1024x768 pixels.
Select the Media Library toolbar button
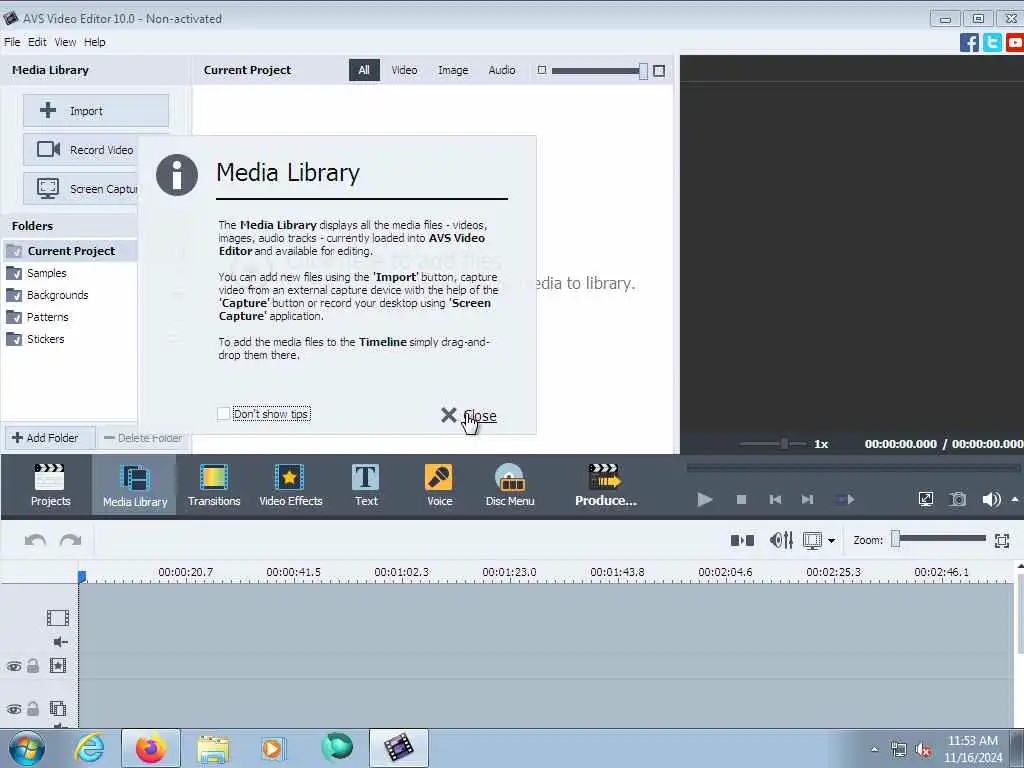(x=135, y=485)
